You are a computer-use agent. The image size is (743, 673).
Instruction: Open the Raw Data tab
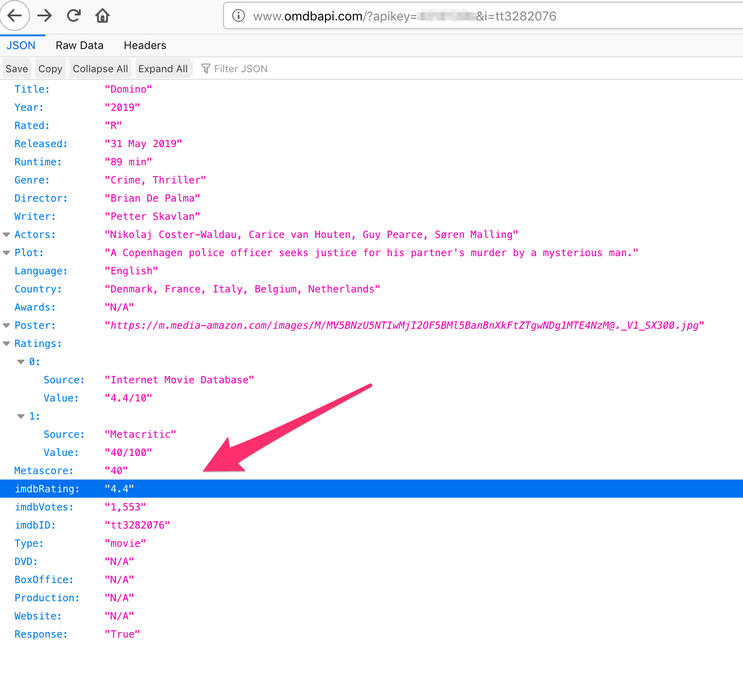click(80, 45)
